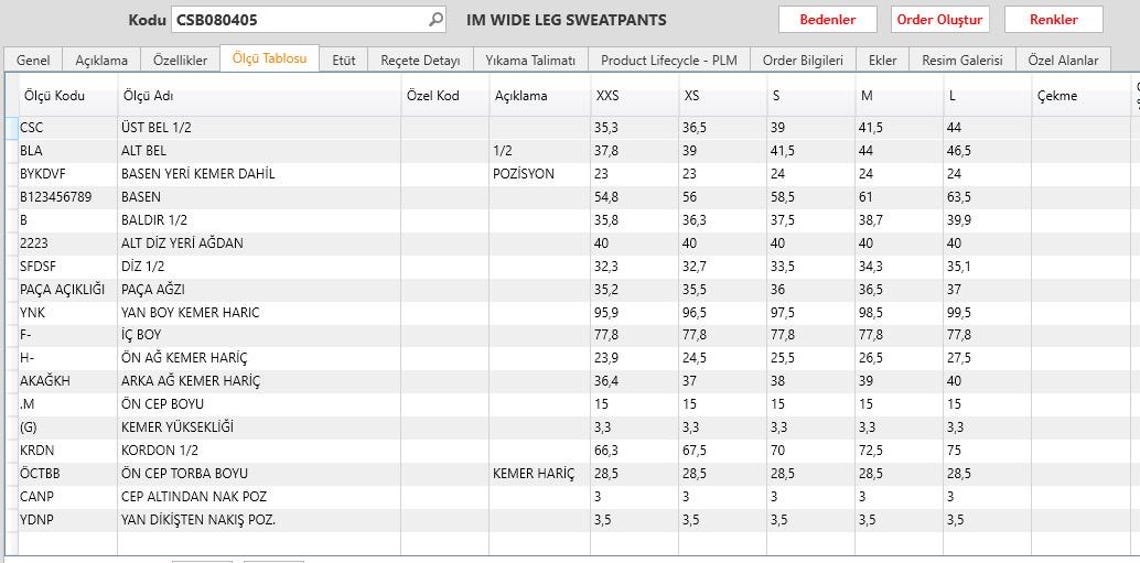Open the Bedenler button

(827, 20)
